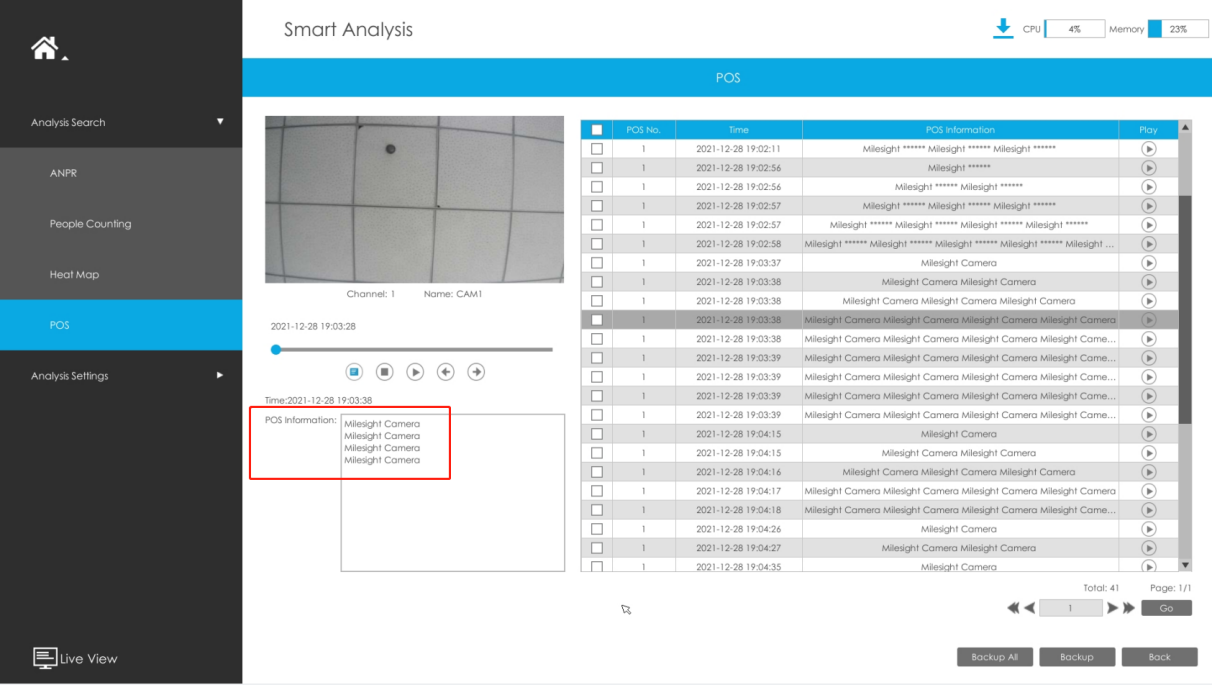The height and width of the screenshot is (685, 1212).
Task: Play the 19:04:16 POS record
Action: pos(1148,472)
